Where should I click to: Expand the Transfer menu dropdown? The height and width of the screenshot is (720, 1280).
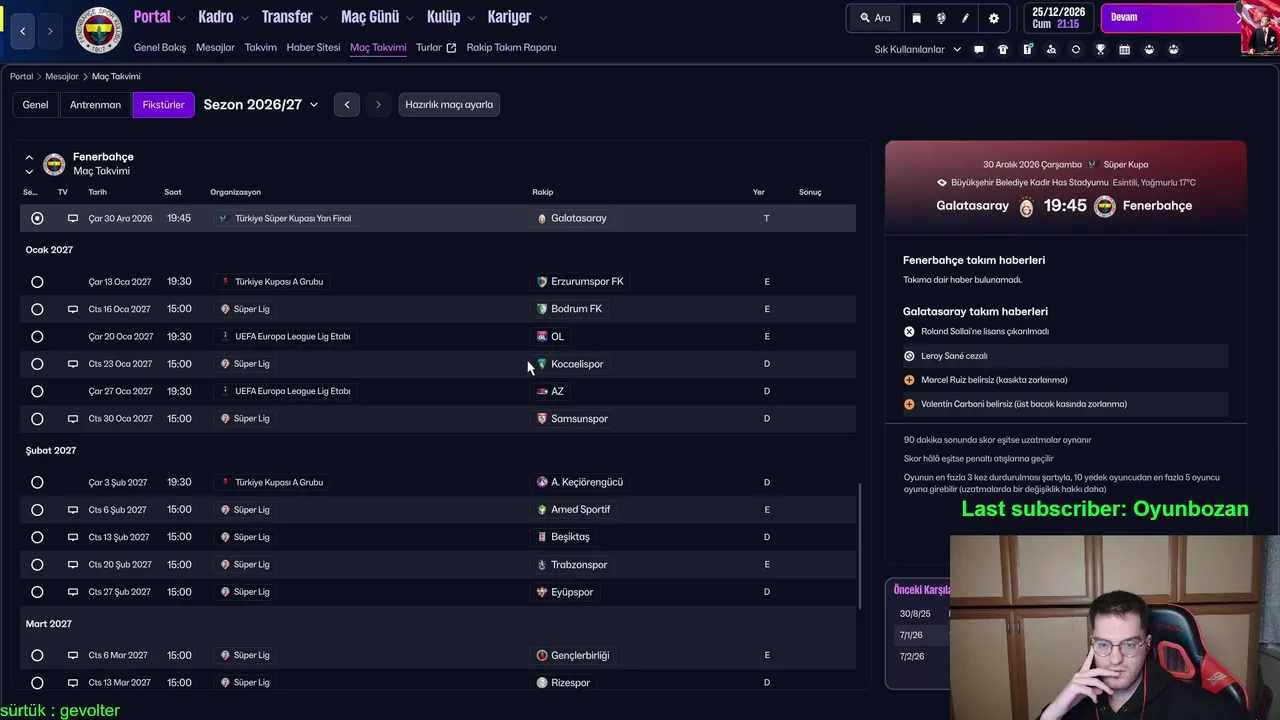tap(323, 18)
